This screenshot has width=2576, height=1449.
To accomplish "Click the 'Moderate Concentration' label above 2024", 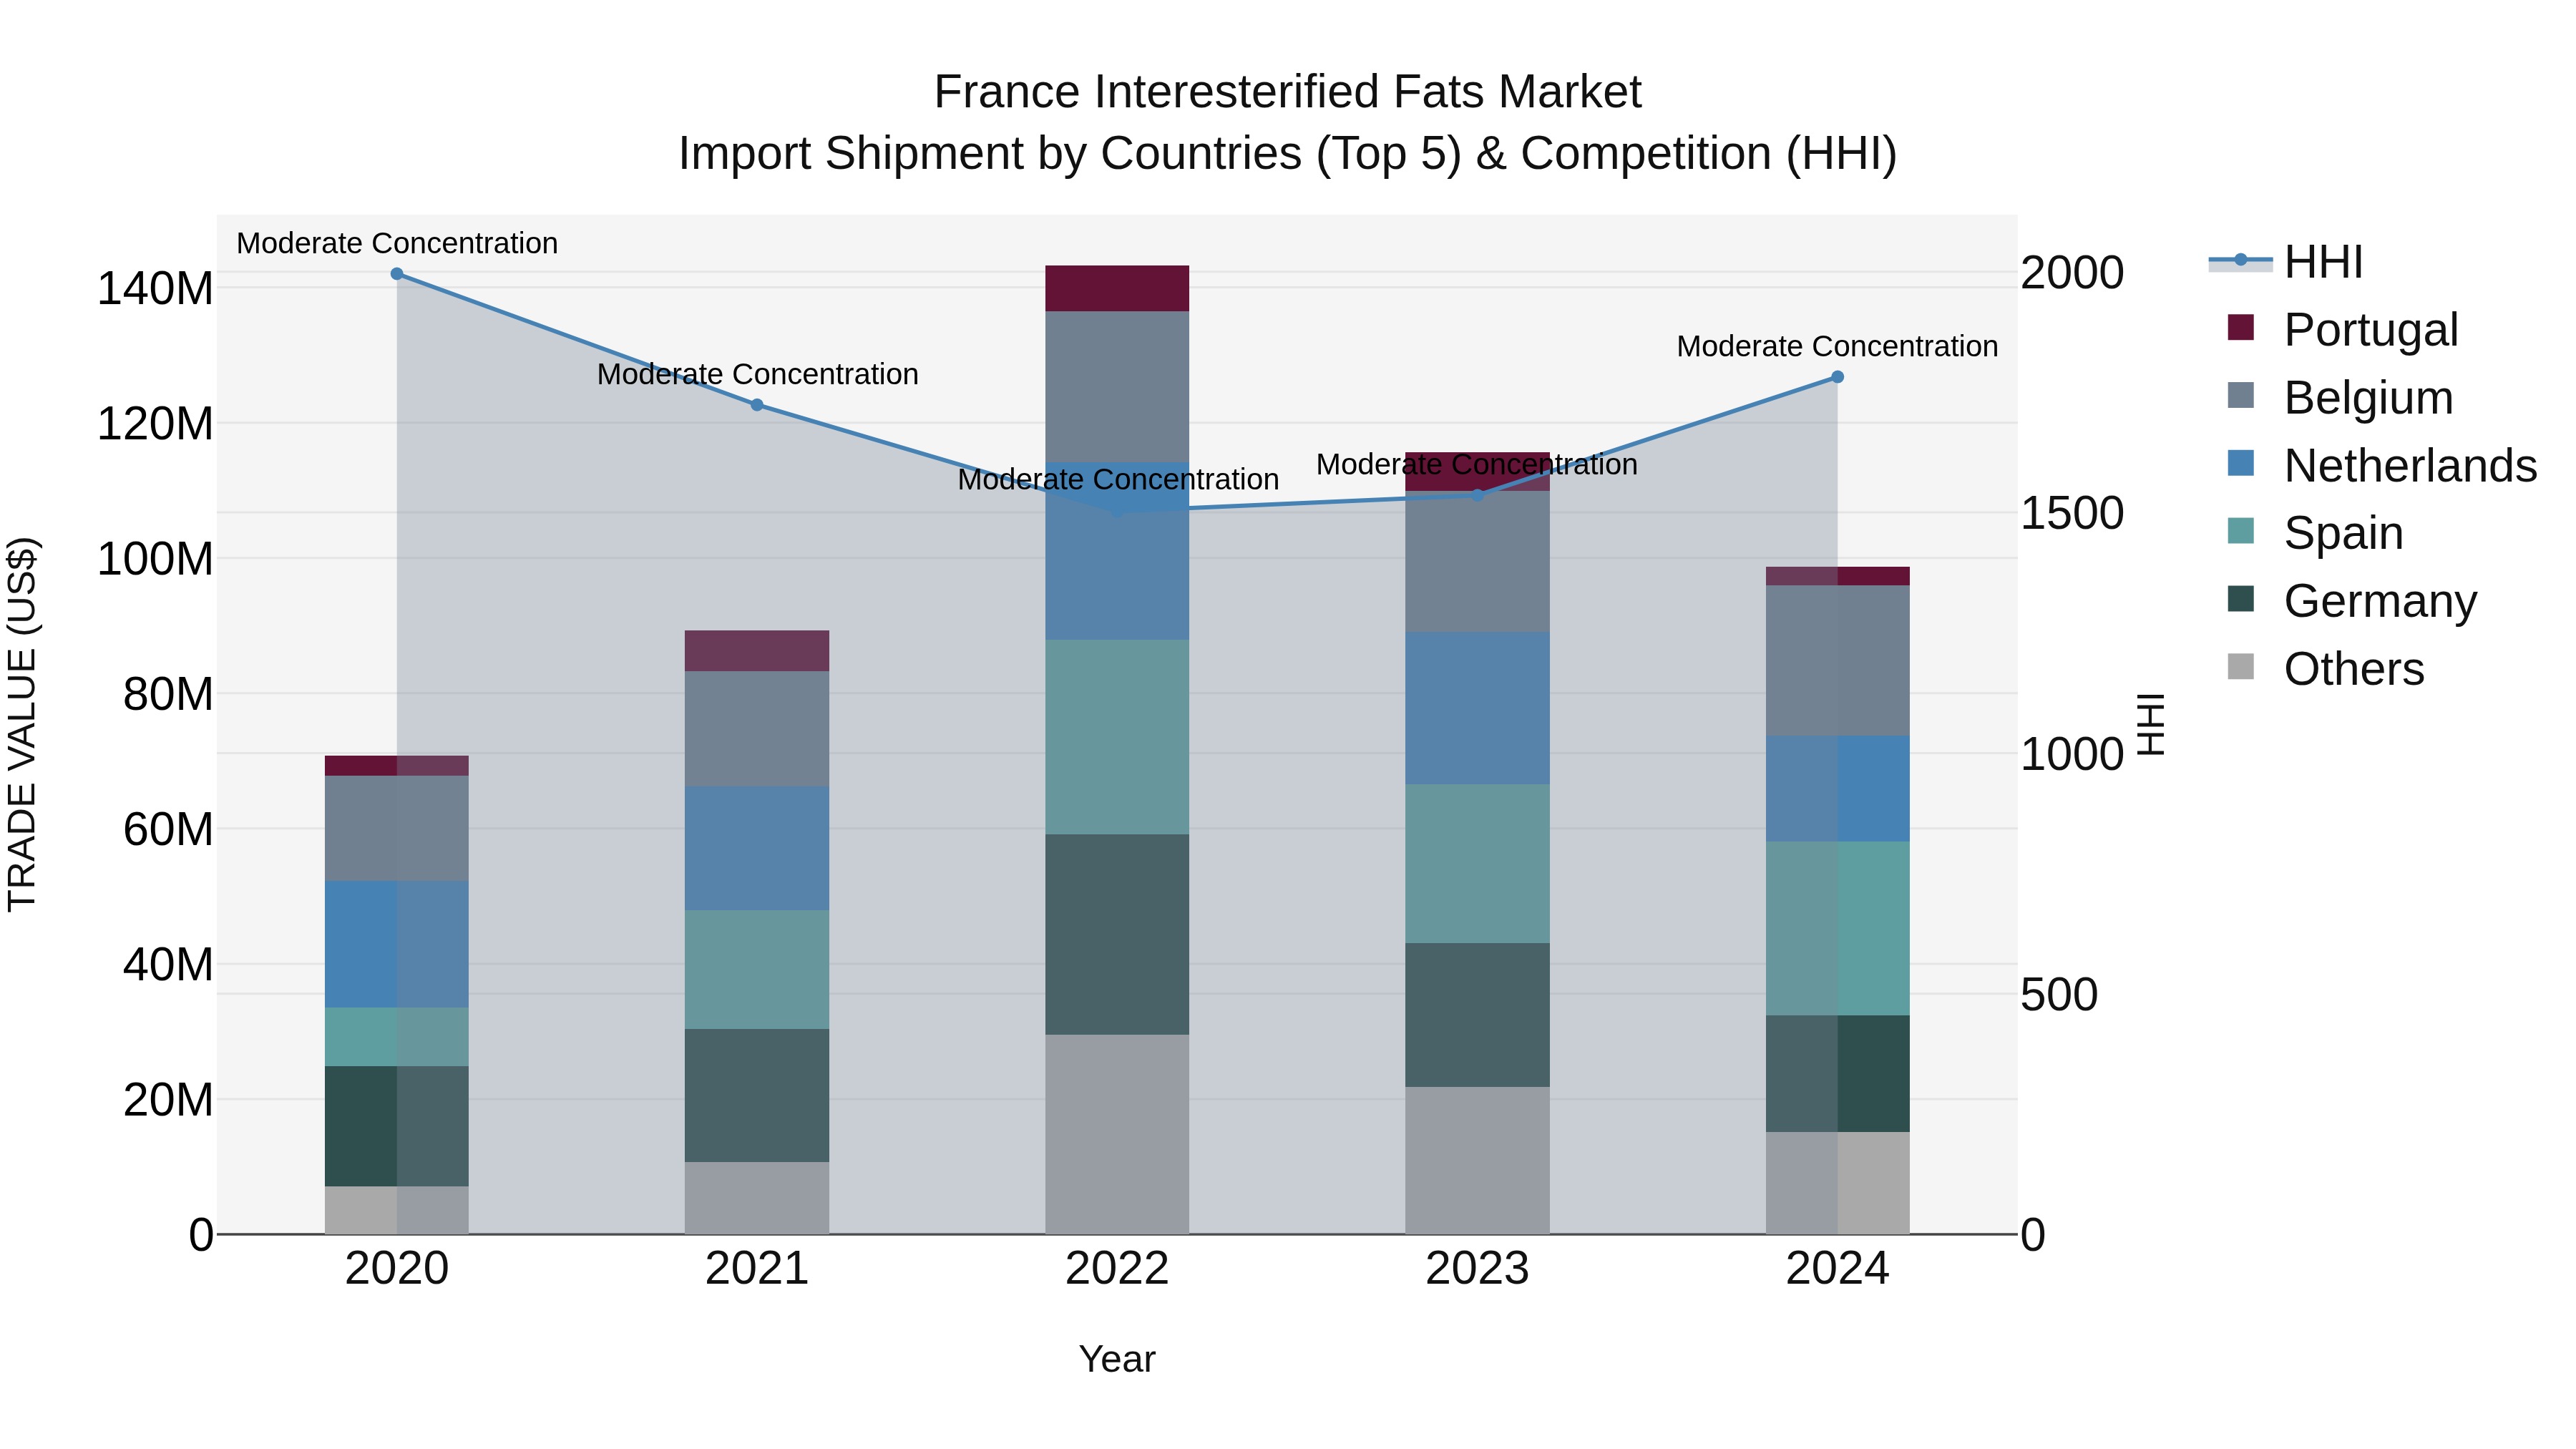I will tap(1838, 346).
